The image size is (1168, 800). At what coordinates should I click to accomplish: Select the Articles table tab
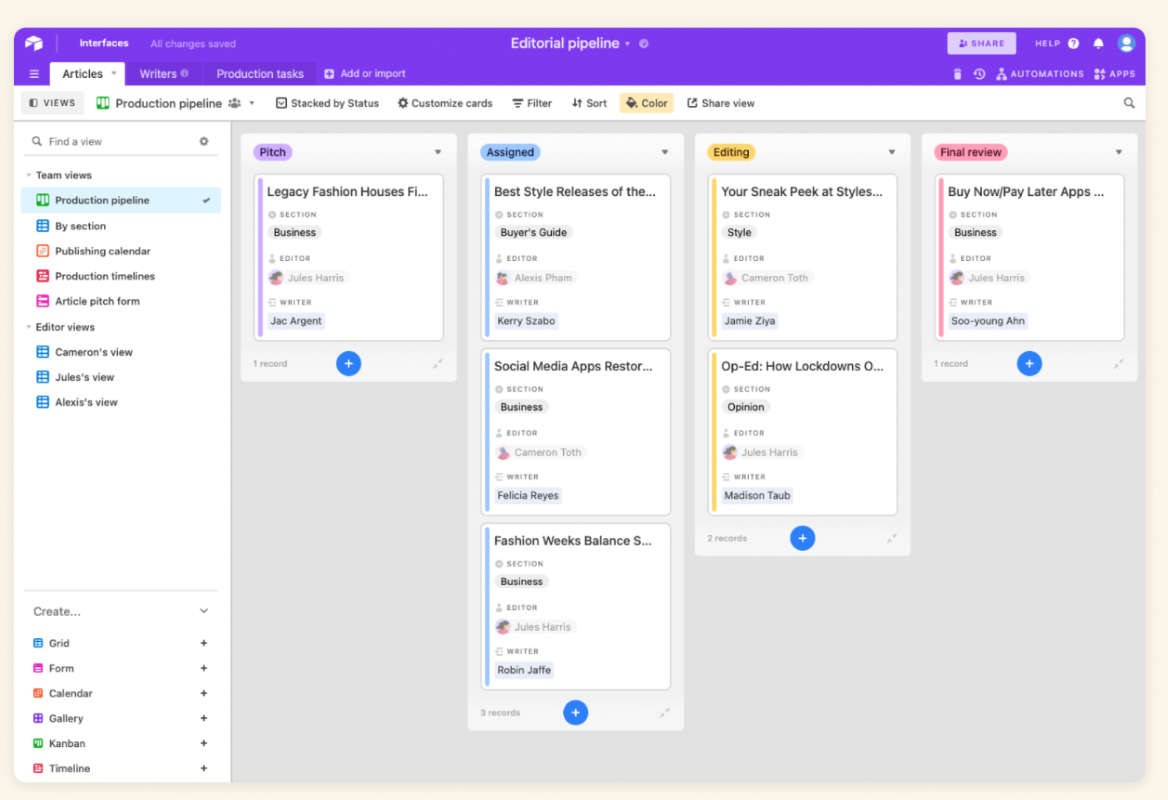(x=86, y=74)
